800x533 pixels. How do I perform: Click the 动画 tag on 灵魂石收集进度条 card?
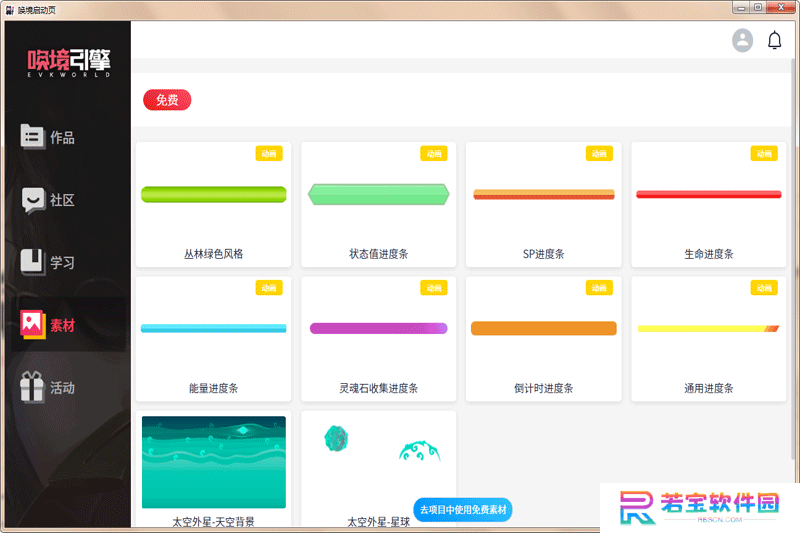[x=434, y=288]
